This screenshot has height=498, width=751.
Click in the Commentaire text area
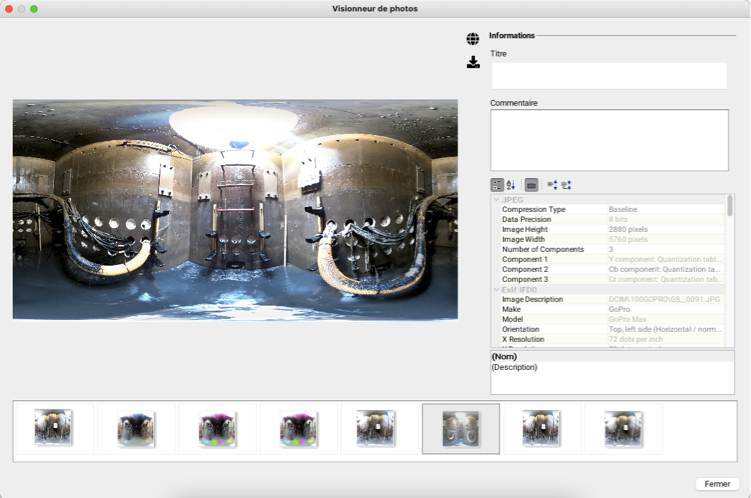(x=608, y=140)
